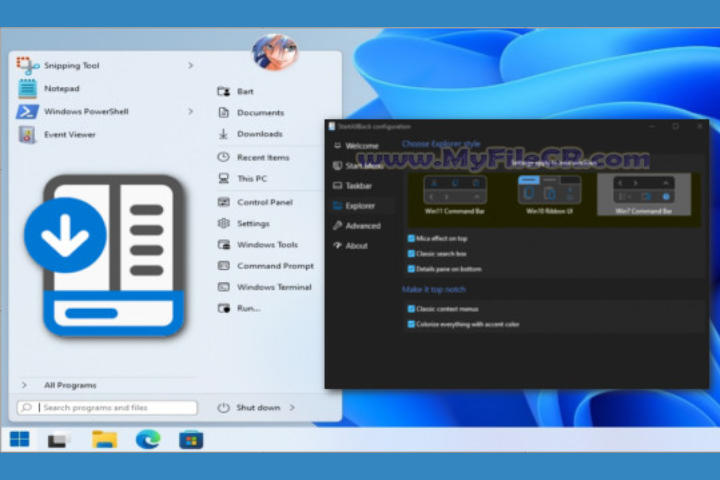Viewport: 720px width, 480px height.
Task: Click the search magnifier icon
Action: coord(27,407)
